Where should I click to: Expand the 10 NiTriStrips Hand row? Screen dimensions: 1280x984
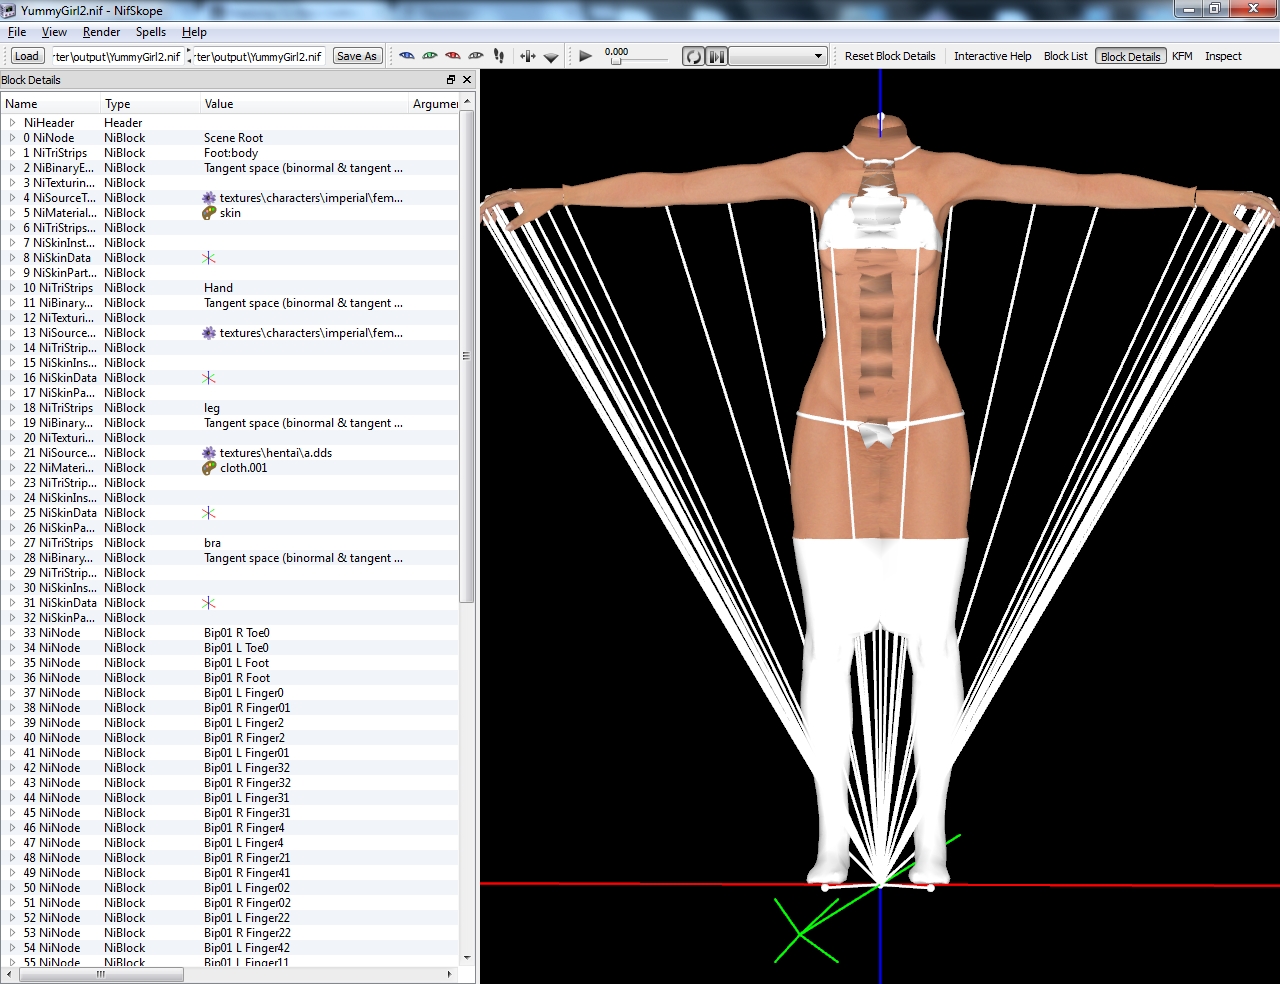(x=12, y=288)
